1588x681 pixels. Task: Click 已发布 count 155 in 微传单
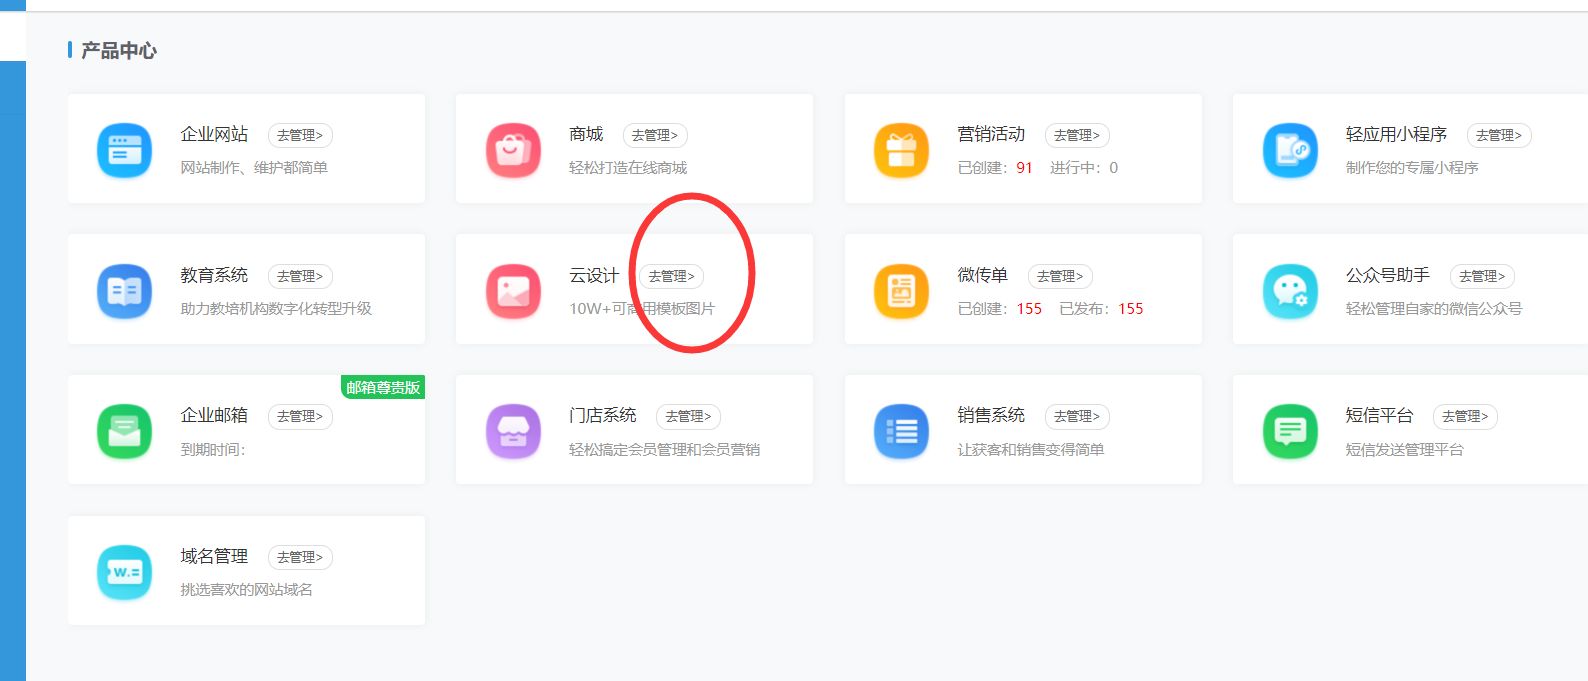(1130, 309)
